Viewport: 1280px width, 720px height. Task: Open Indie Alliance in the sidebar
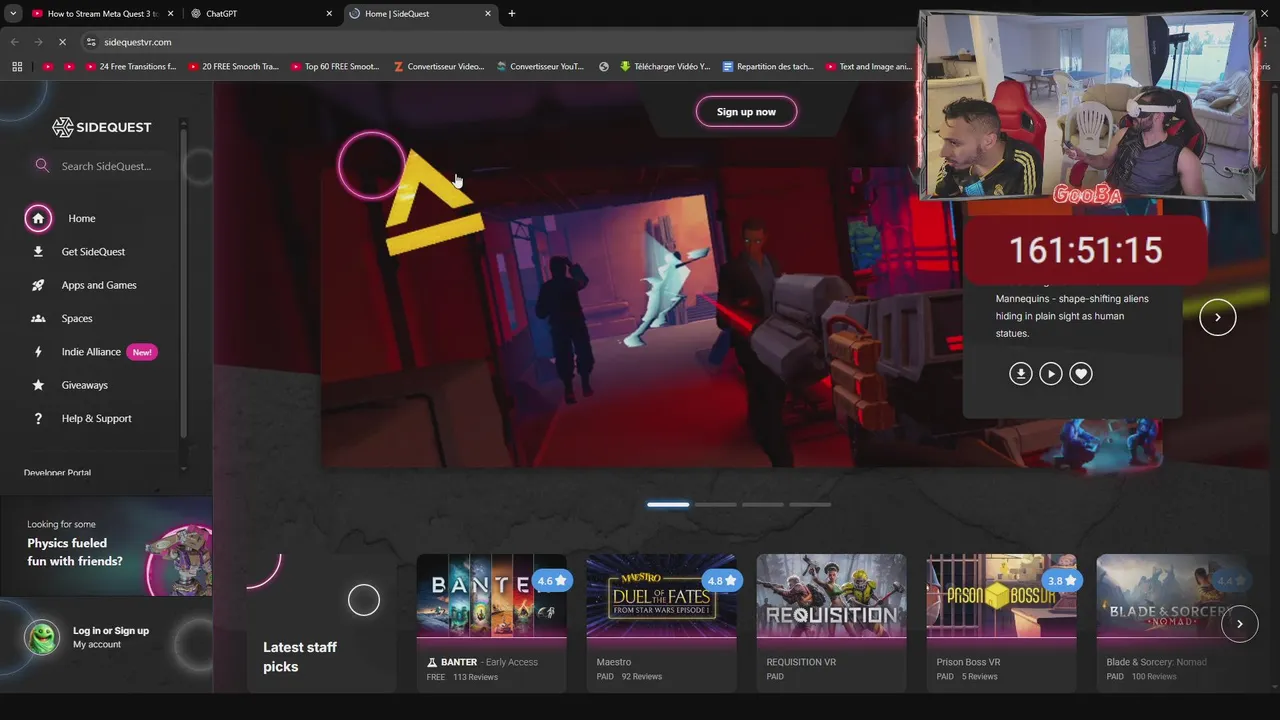(91, 352)
